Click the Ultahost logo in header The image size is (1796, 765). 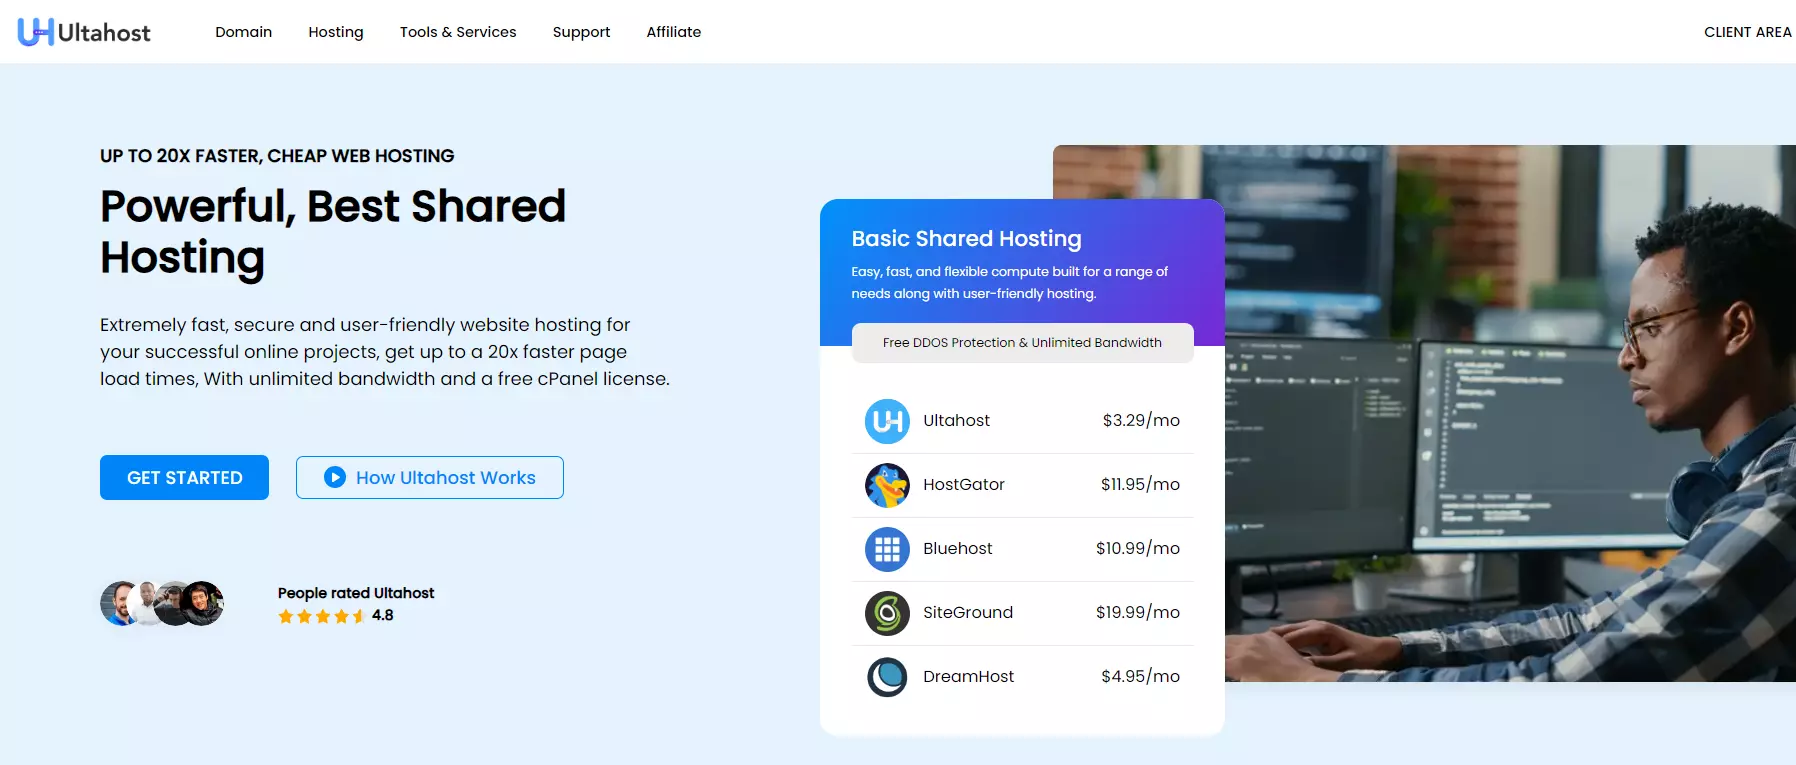(84, 32)
